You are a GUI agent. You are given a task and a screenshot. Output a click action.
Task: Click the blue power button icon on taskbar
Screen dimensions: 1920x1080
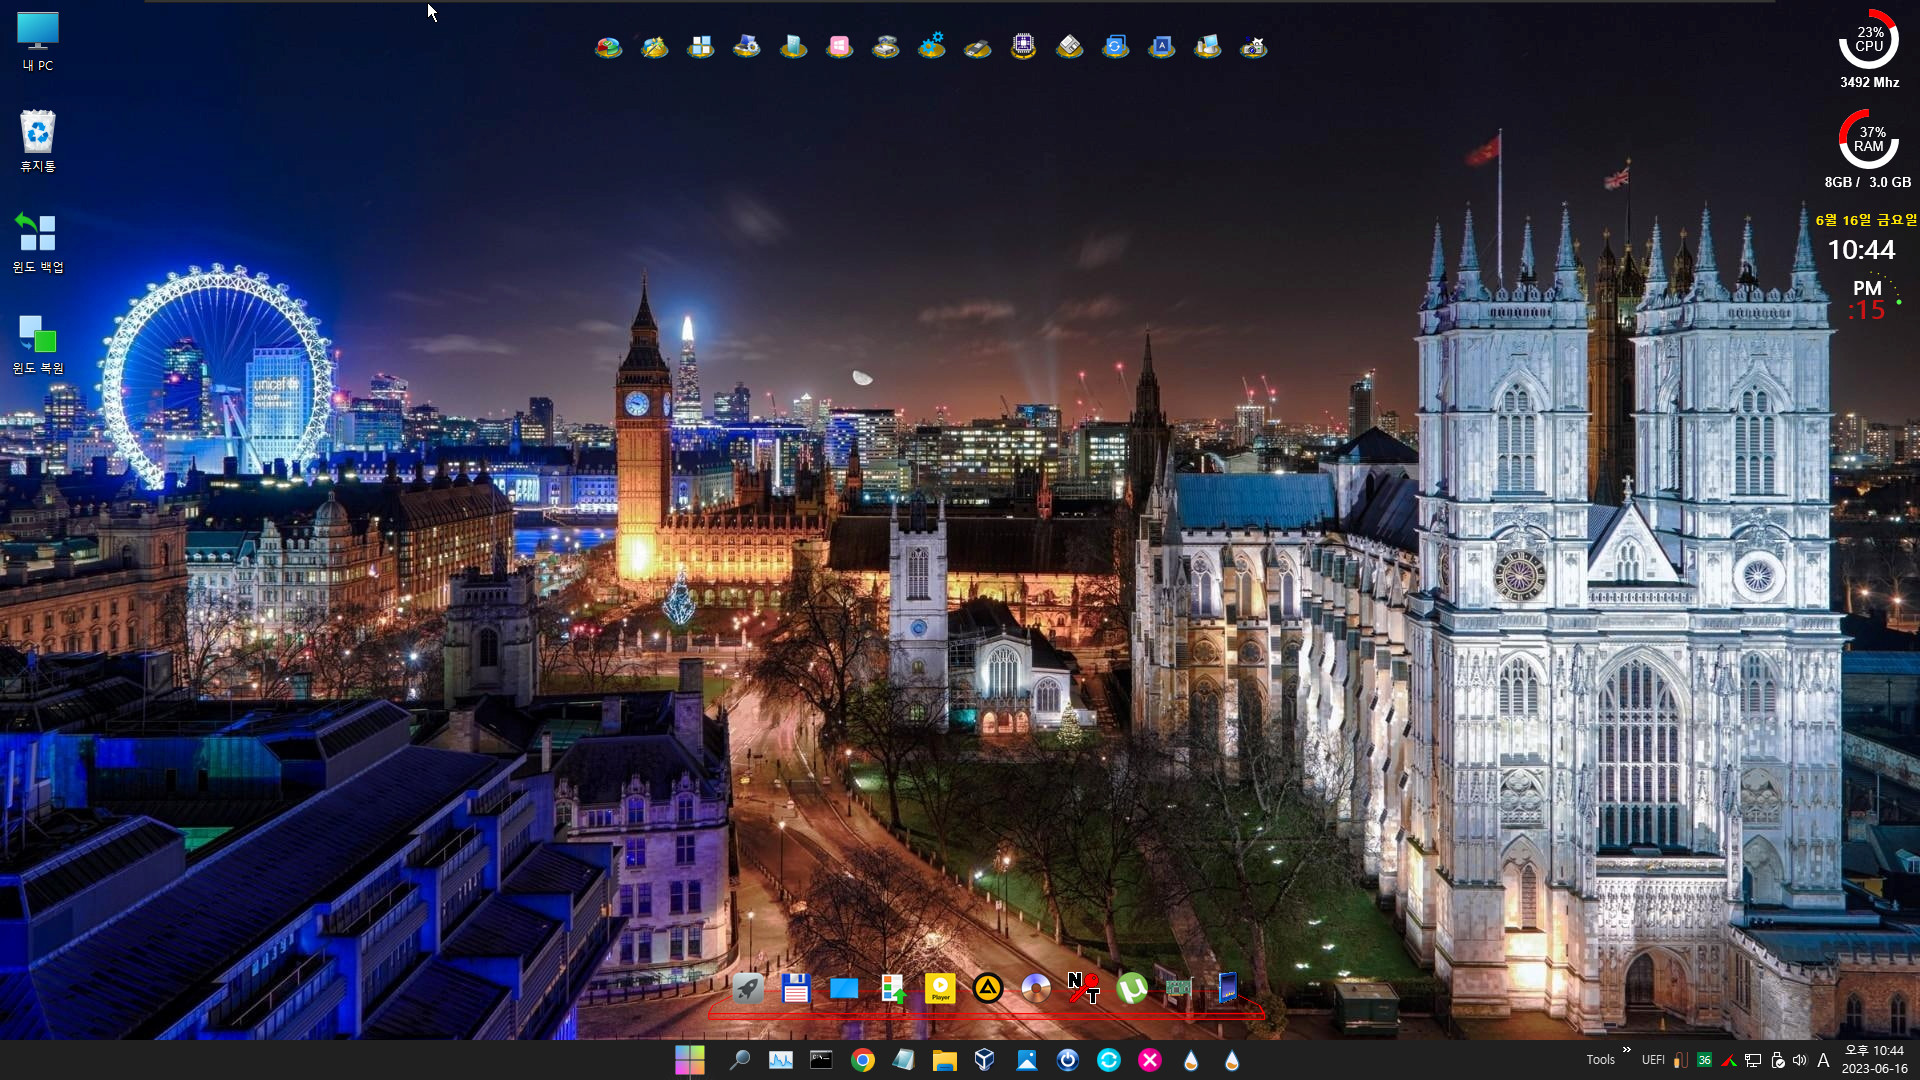coord(1067,1060)
